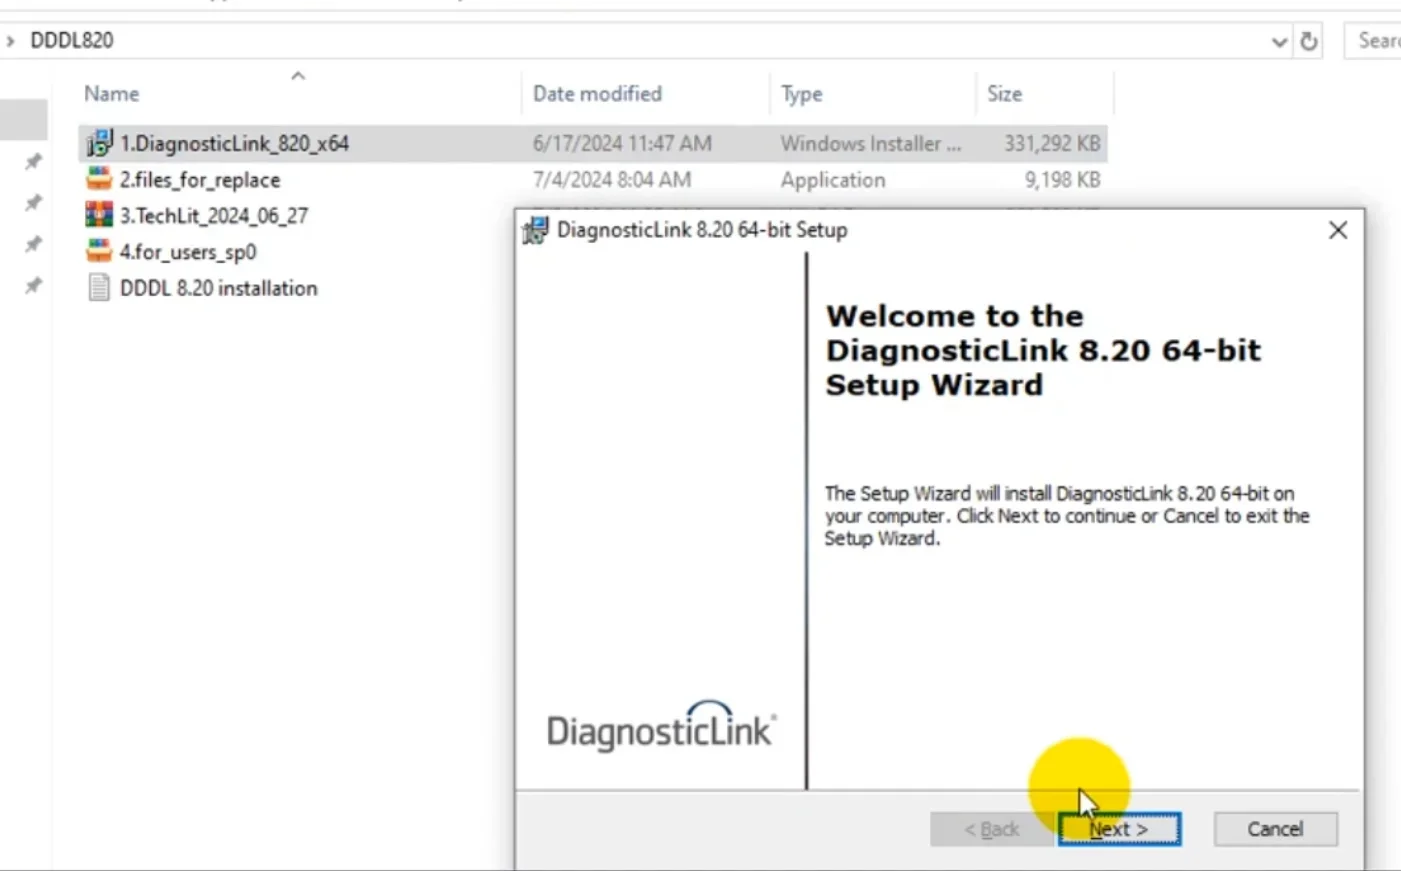Click Next to continue setup
1401x871 pixels.
tap(1120, 829)
